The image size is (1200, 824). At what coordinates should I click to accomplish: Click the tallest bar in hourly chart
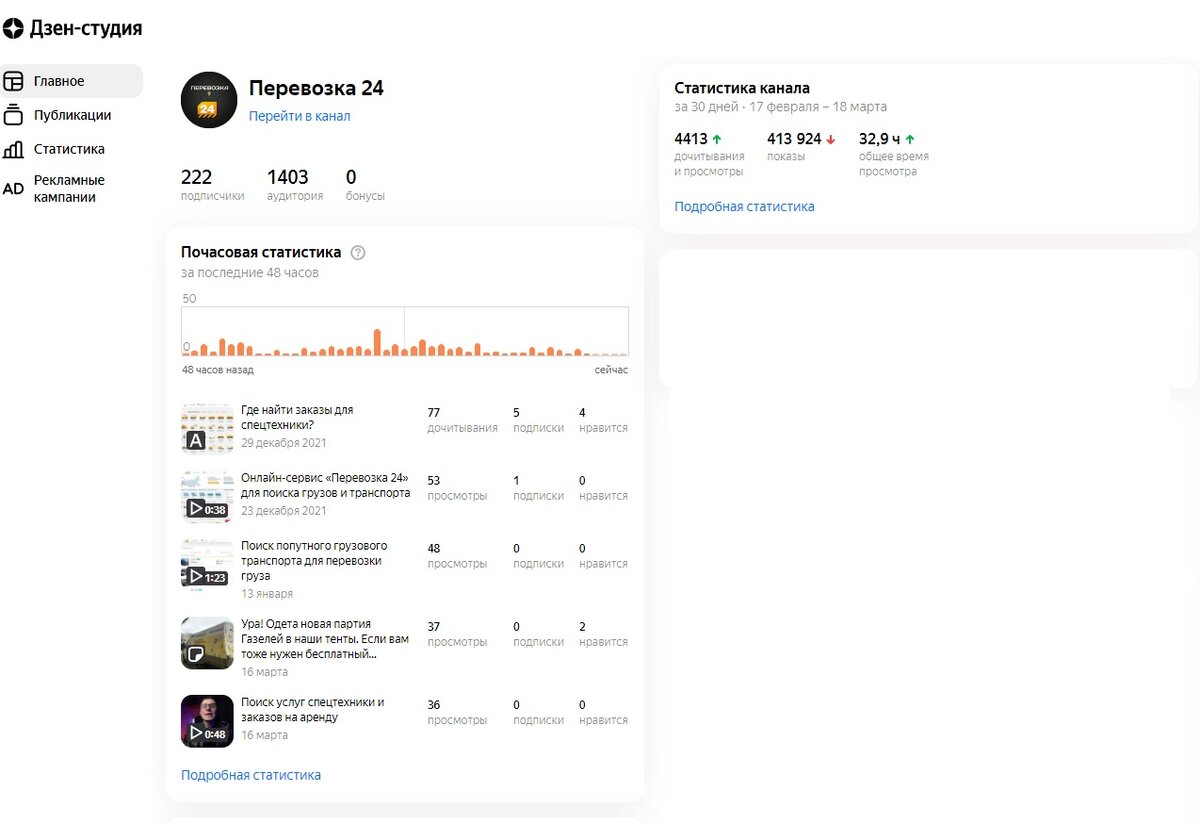[x=378, y=342]
